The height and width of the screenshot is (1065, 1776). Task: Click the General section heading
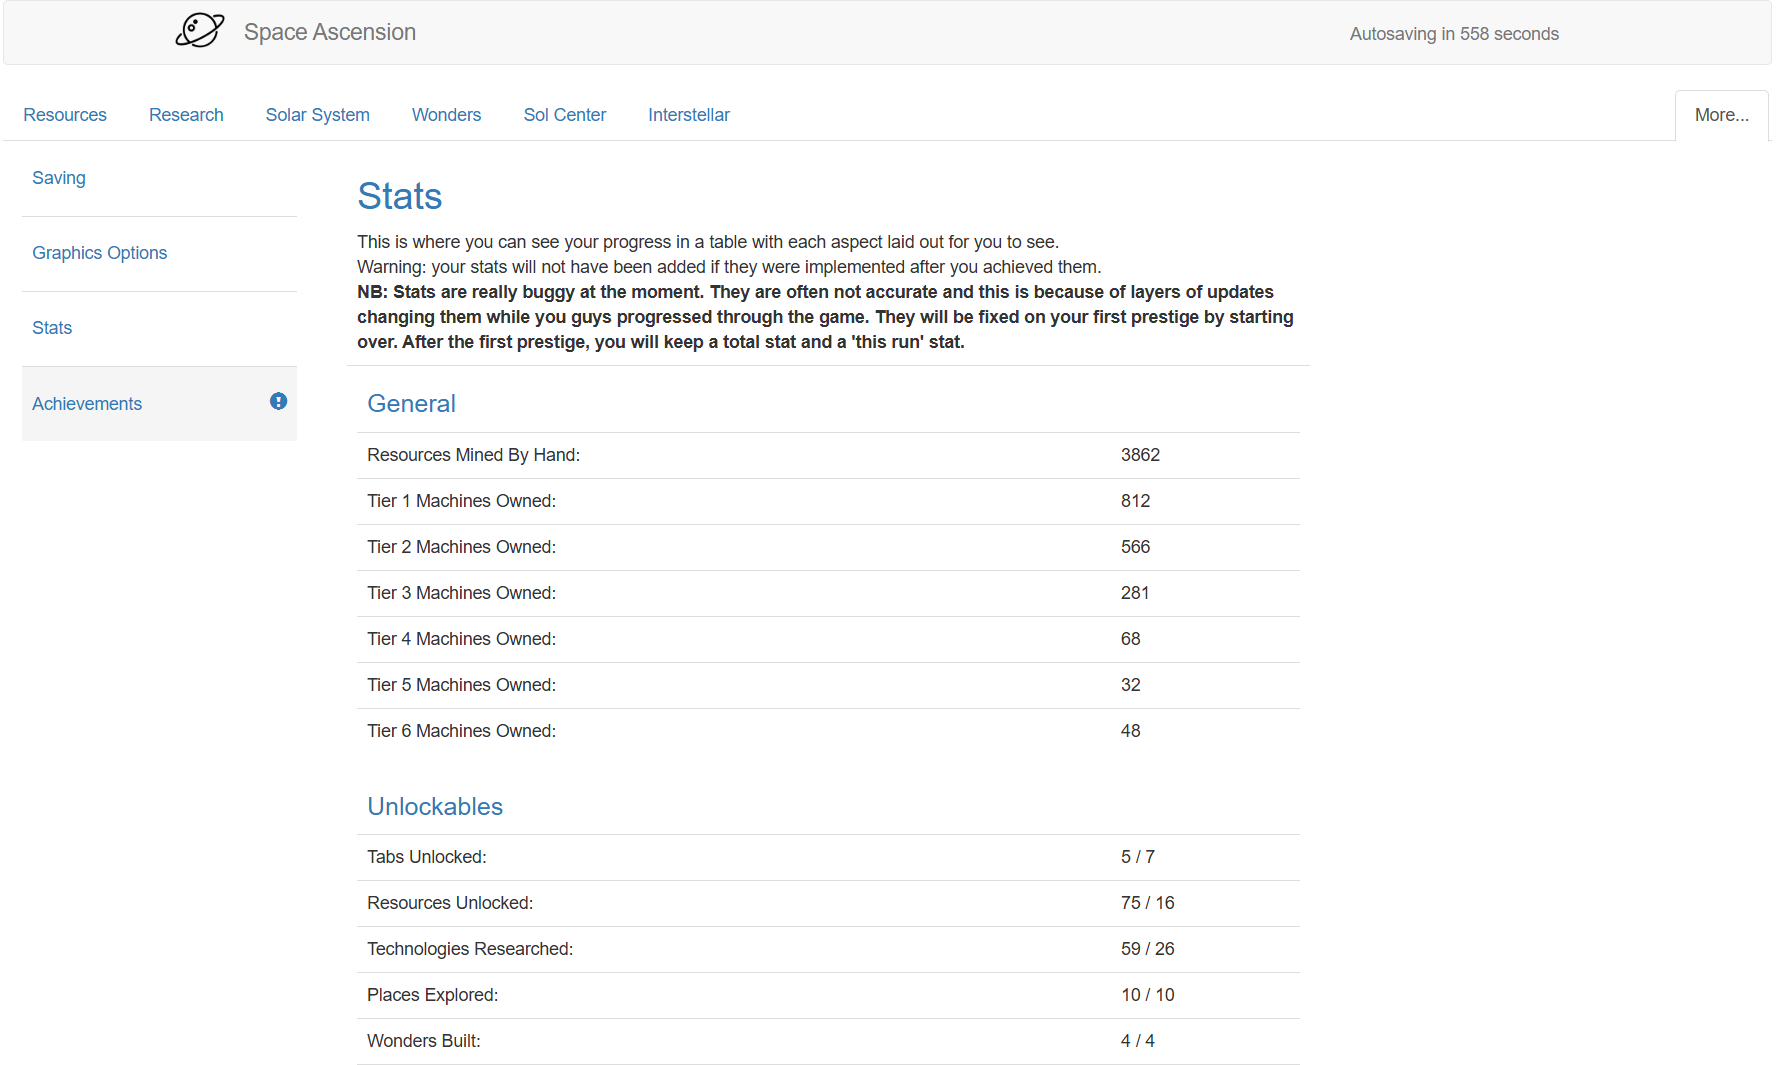[x=411, y=403]
